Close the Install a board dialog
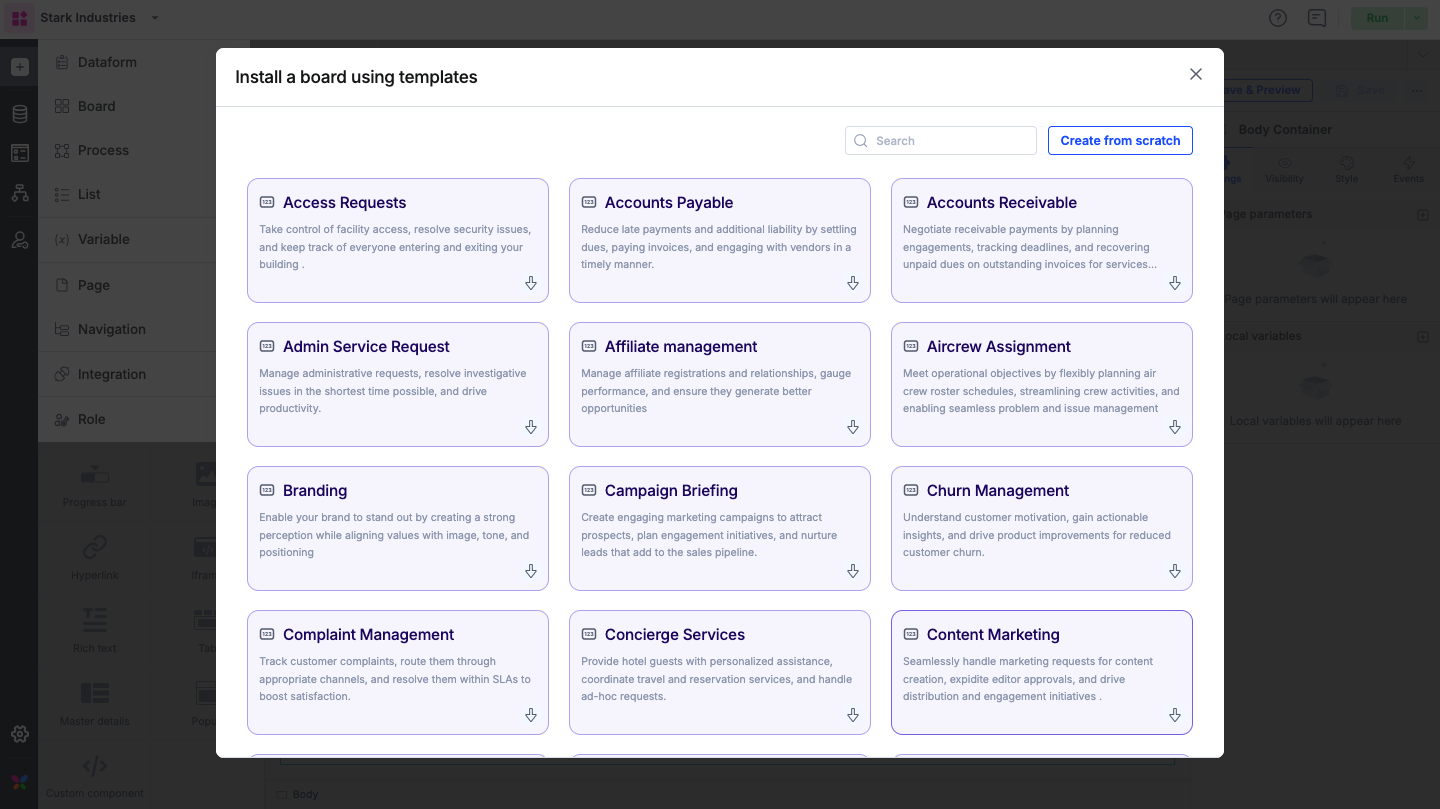 [x=1195, y=75]
